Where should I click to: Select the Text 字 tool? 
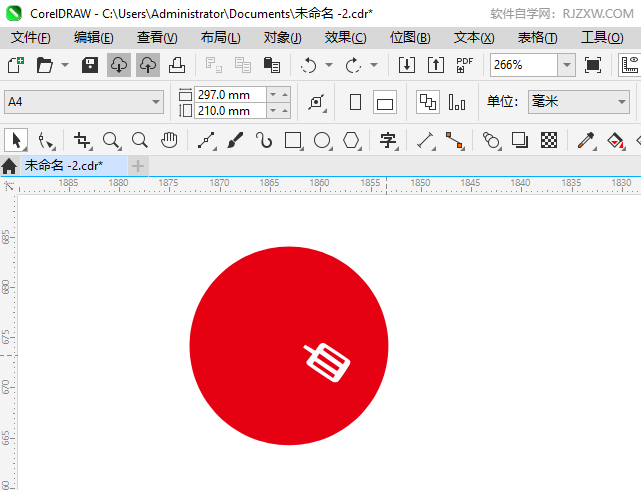388,141
